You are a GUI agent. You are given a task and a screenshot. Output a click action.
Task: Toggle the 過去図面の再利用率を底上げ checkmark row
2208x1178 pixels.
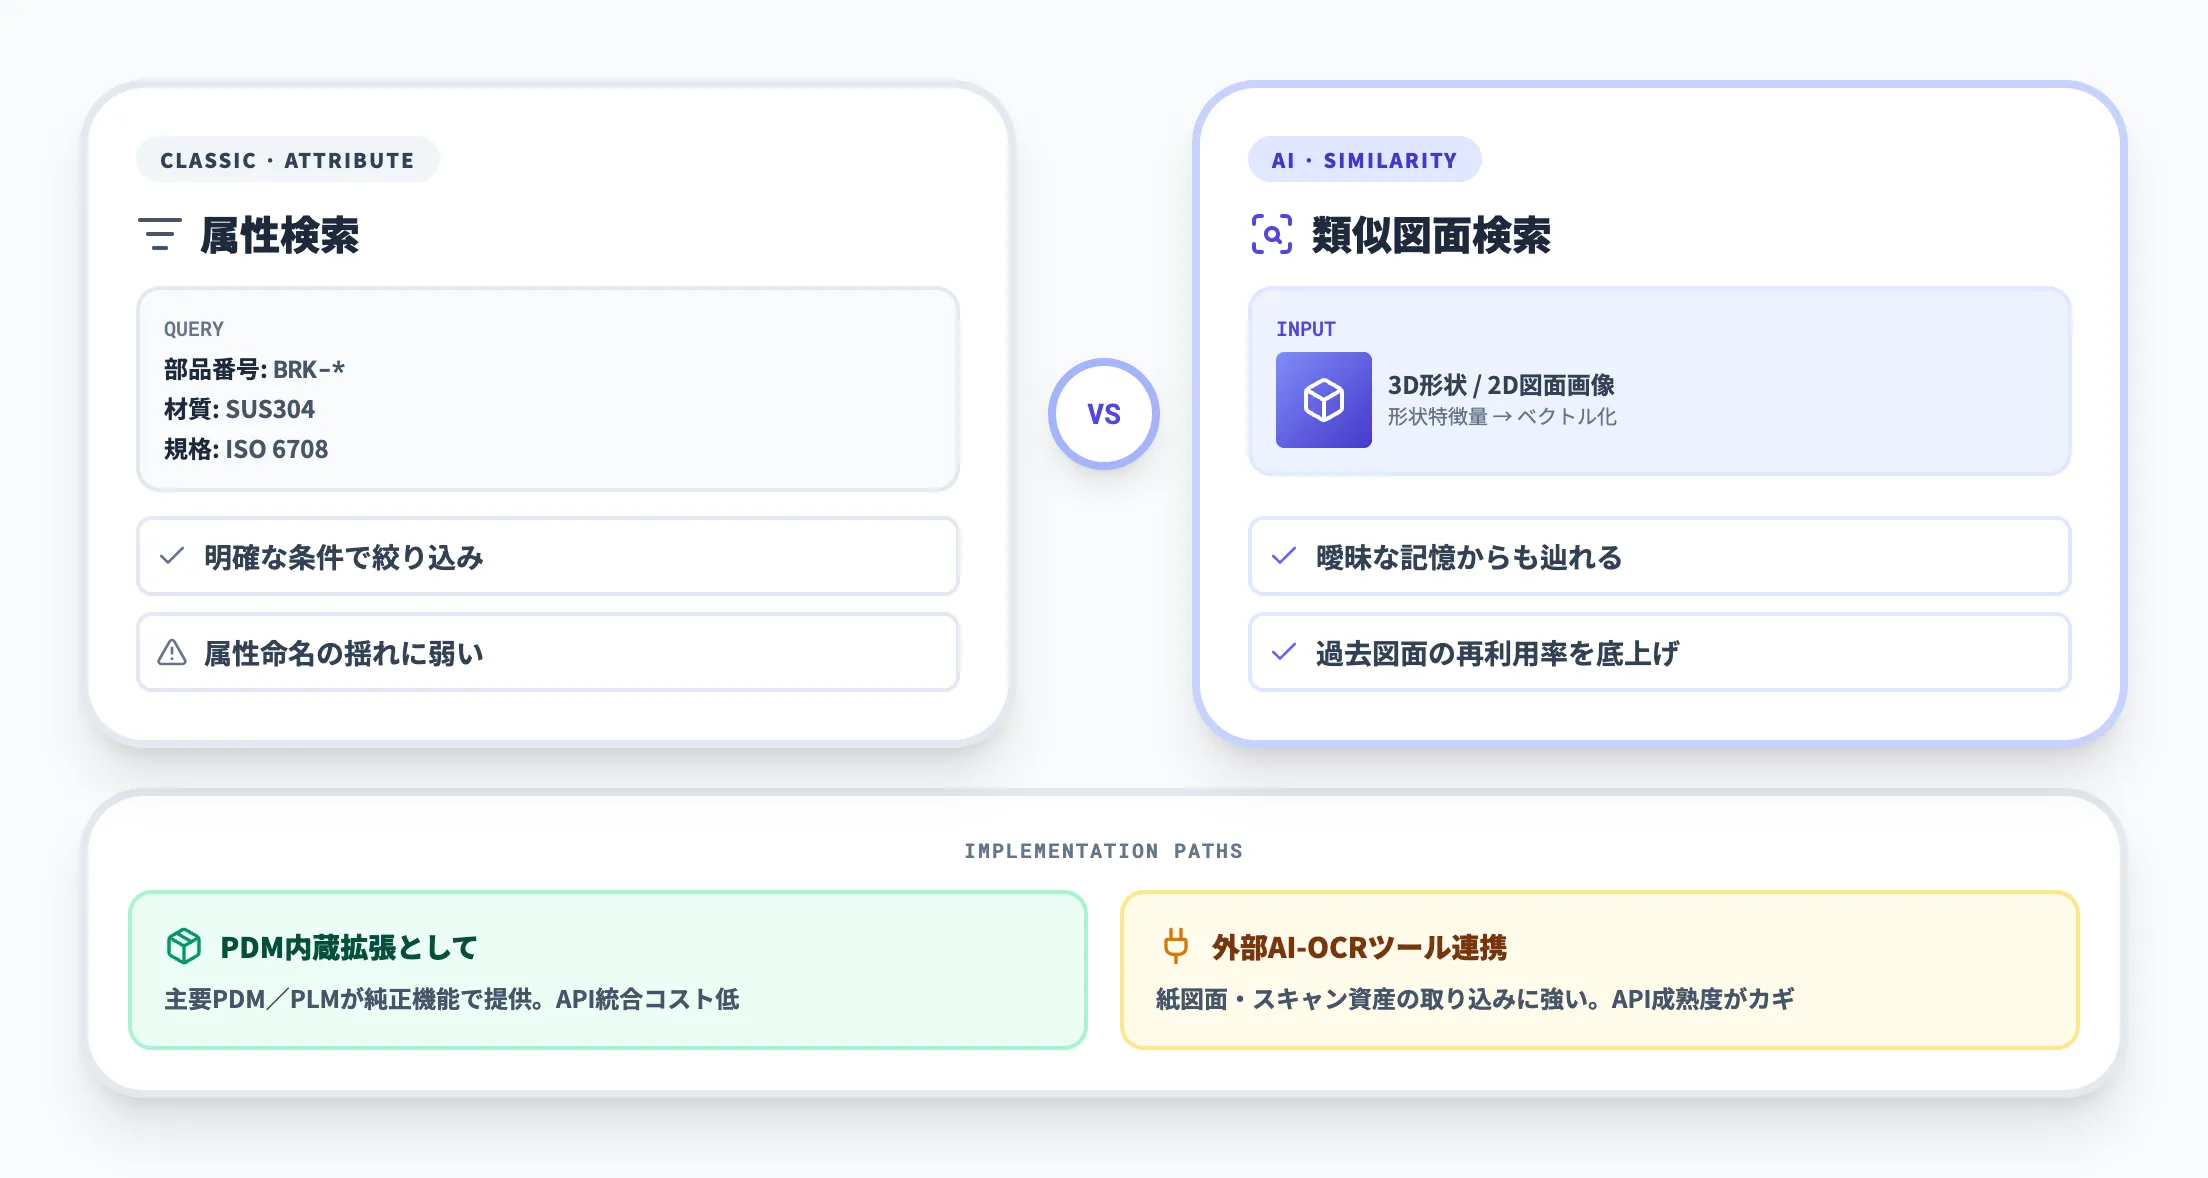(1662, 652)
